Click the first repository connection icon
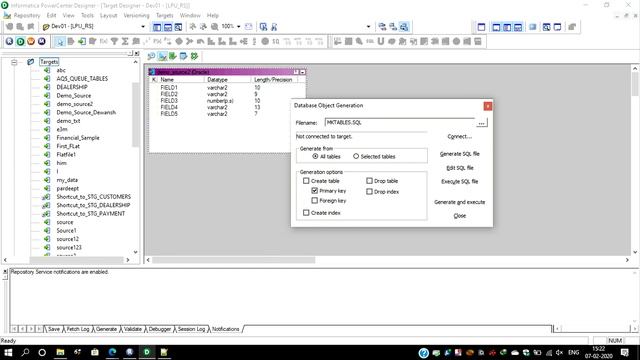Viewport: 640px width, 360px height. click(382, 27)
